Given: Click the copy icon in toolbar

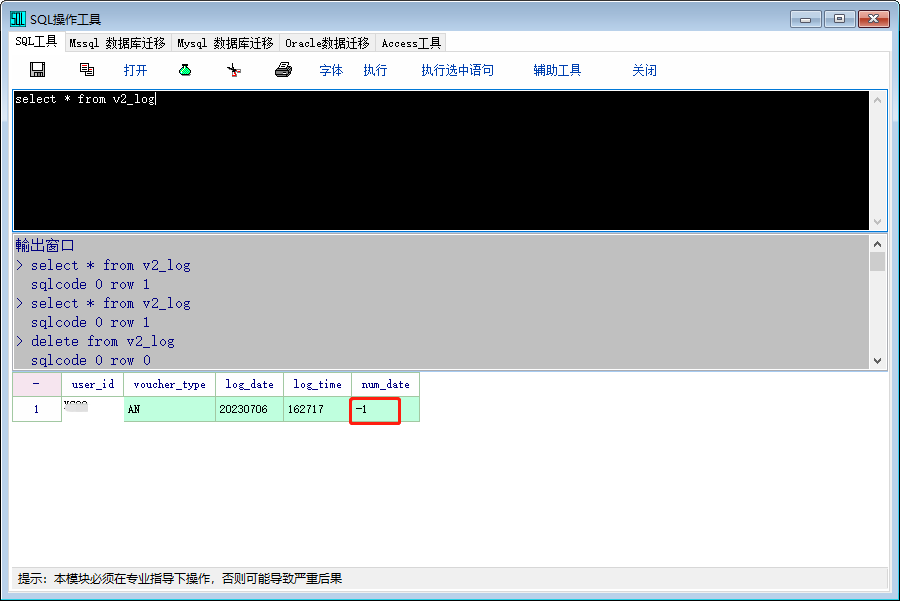Looking at the screenshot, I should point(87,70).
